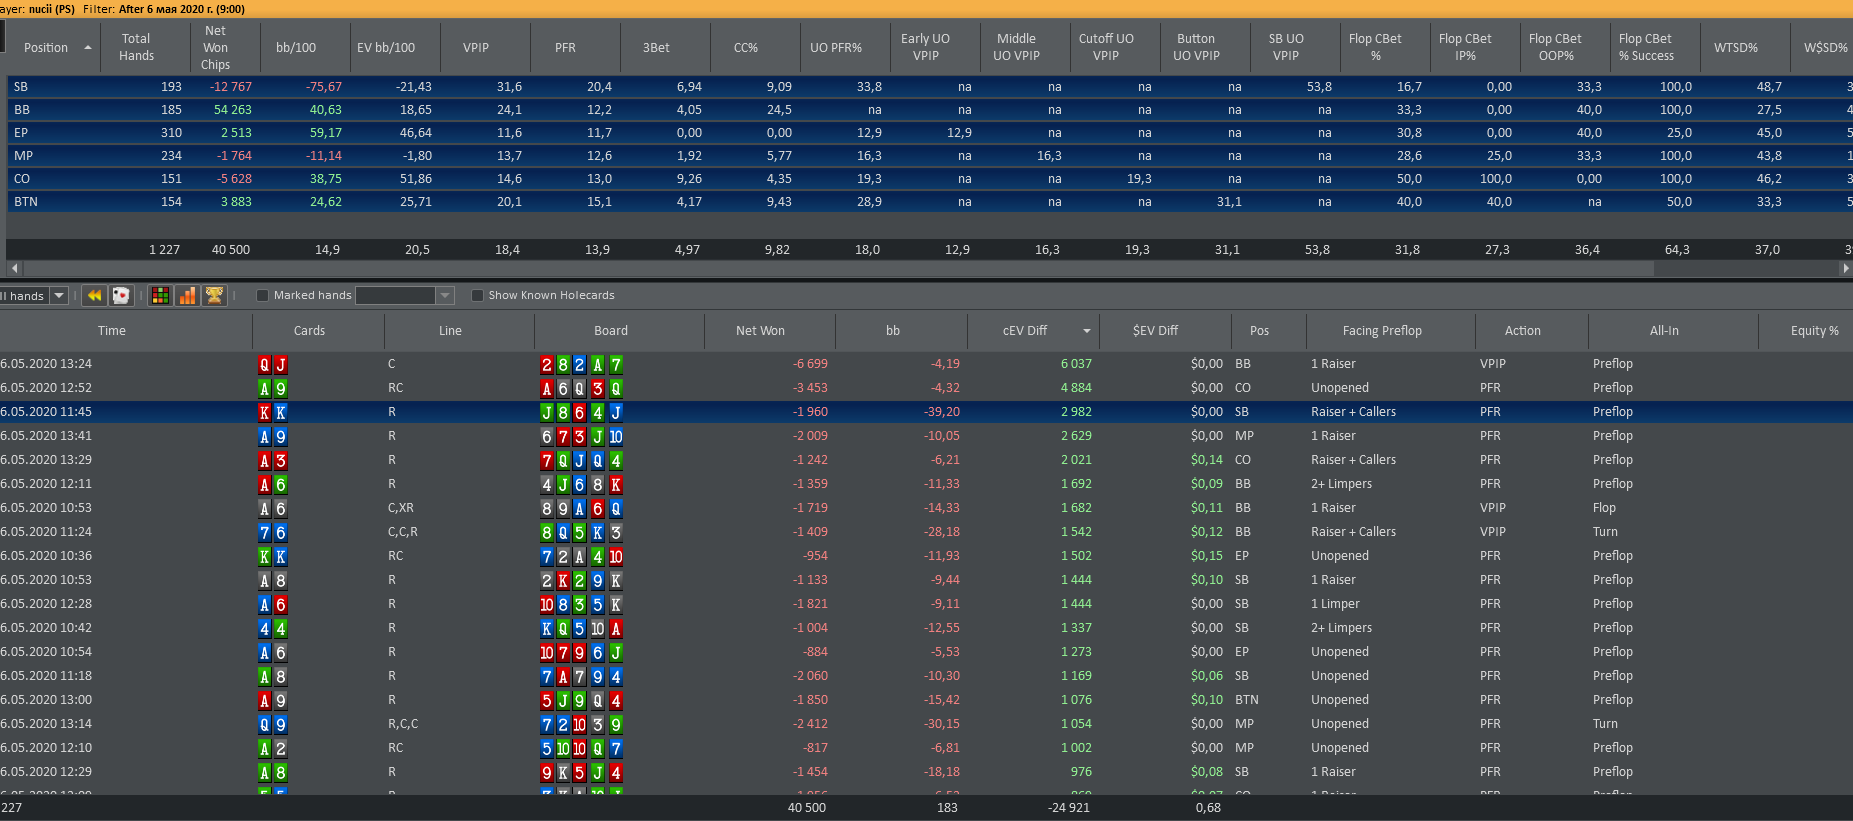1853x821 pixels.
Task: Click the UO PFR% column header
Action: (x=836, y=47)
